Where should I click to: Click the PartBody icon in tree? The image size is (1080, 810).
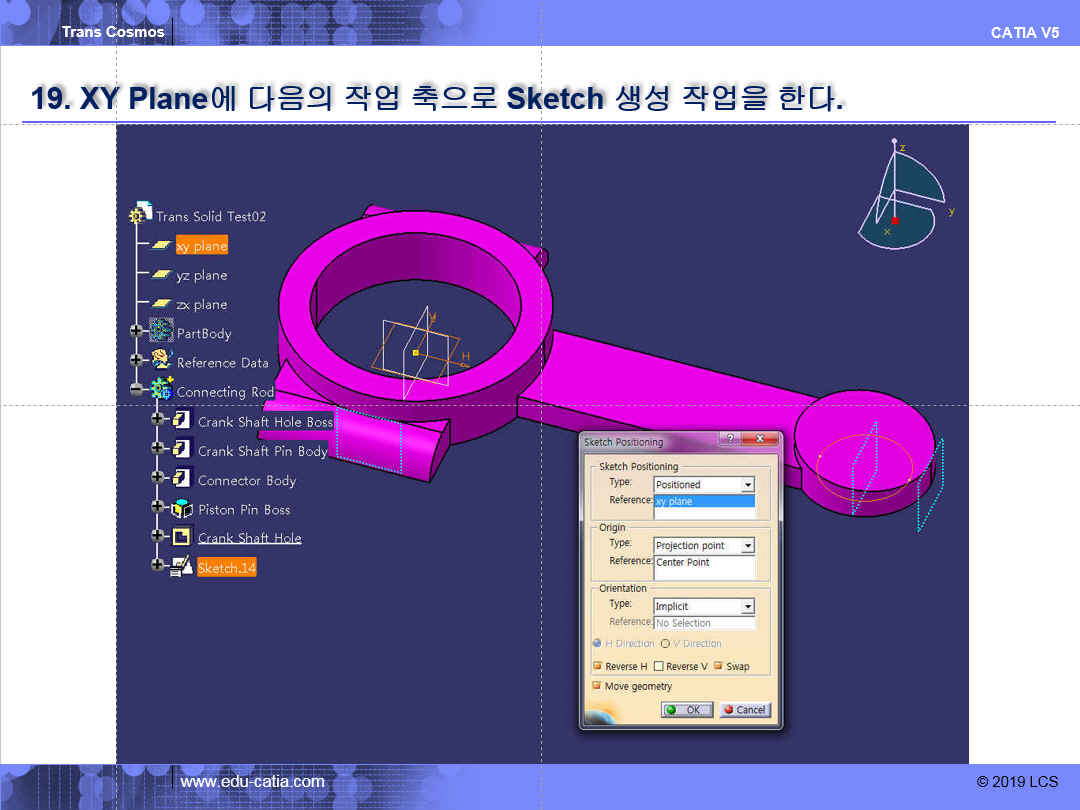point(162,333)
